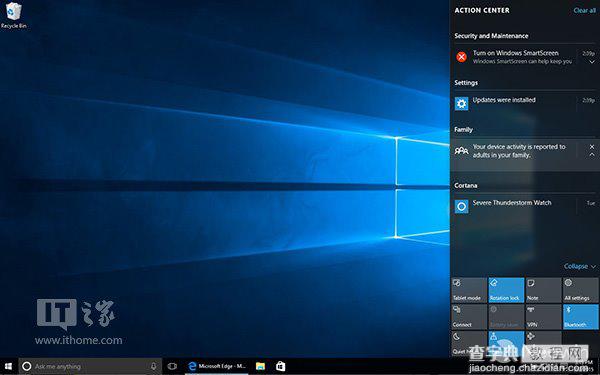Click the Cortana microphone icon
600x375 pixels.
click(x=153, y=367)
